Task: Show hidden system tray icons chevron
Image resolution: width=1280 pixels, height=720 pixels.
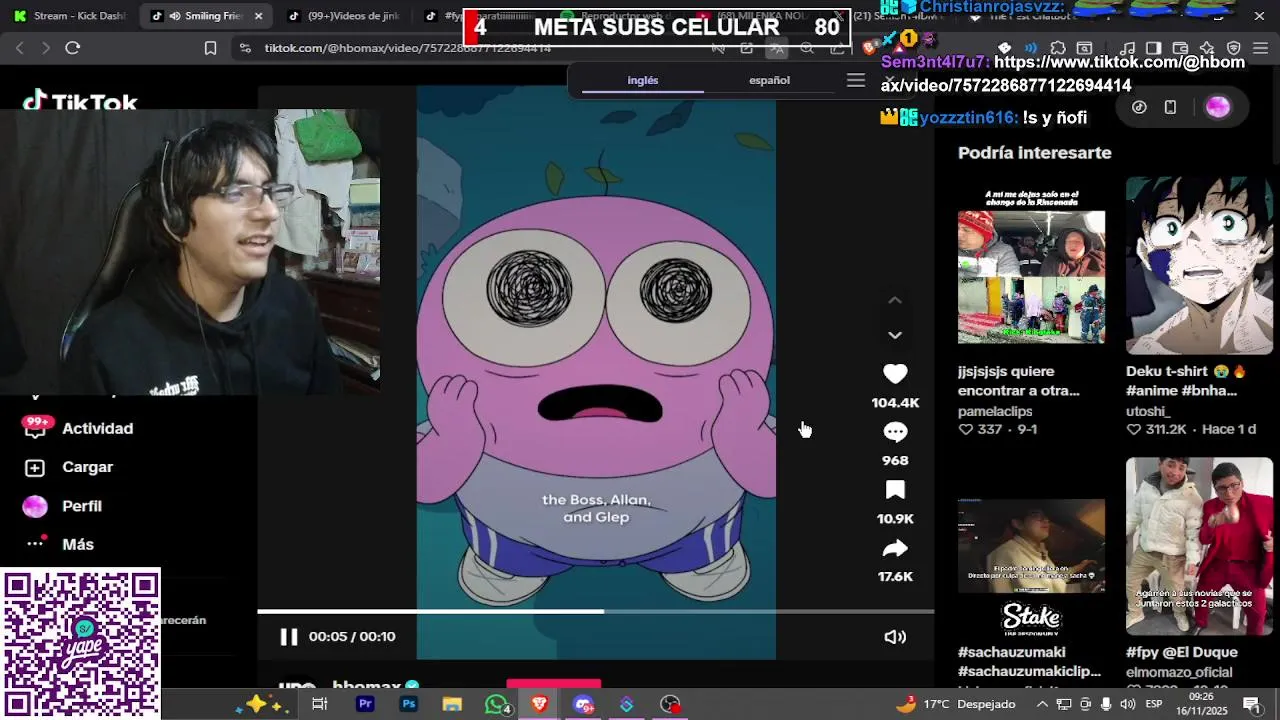Action: point(1042,704)
